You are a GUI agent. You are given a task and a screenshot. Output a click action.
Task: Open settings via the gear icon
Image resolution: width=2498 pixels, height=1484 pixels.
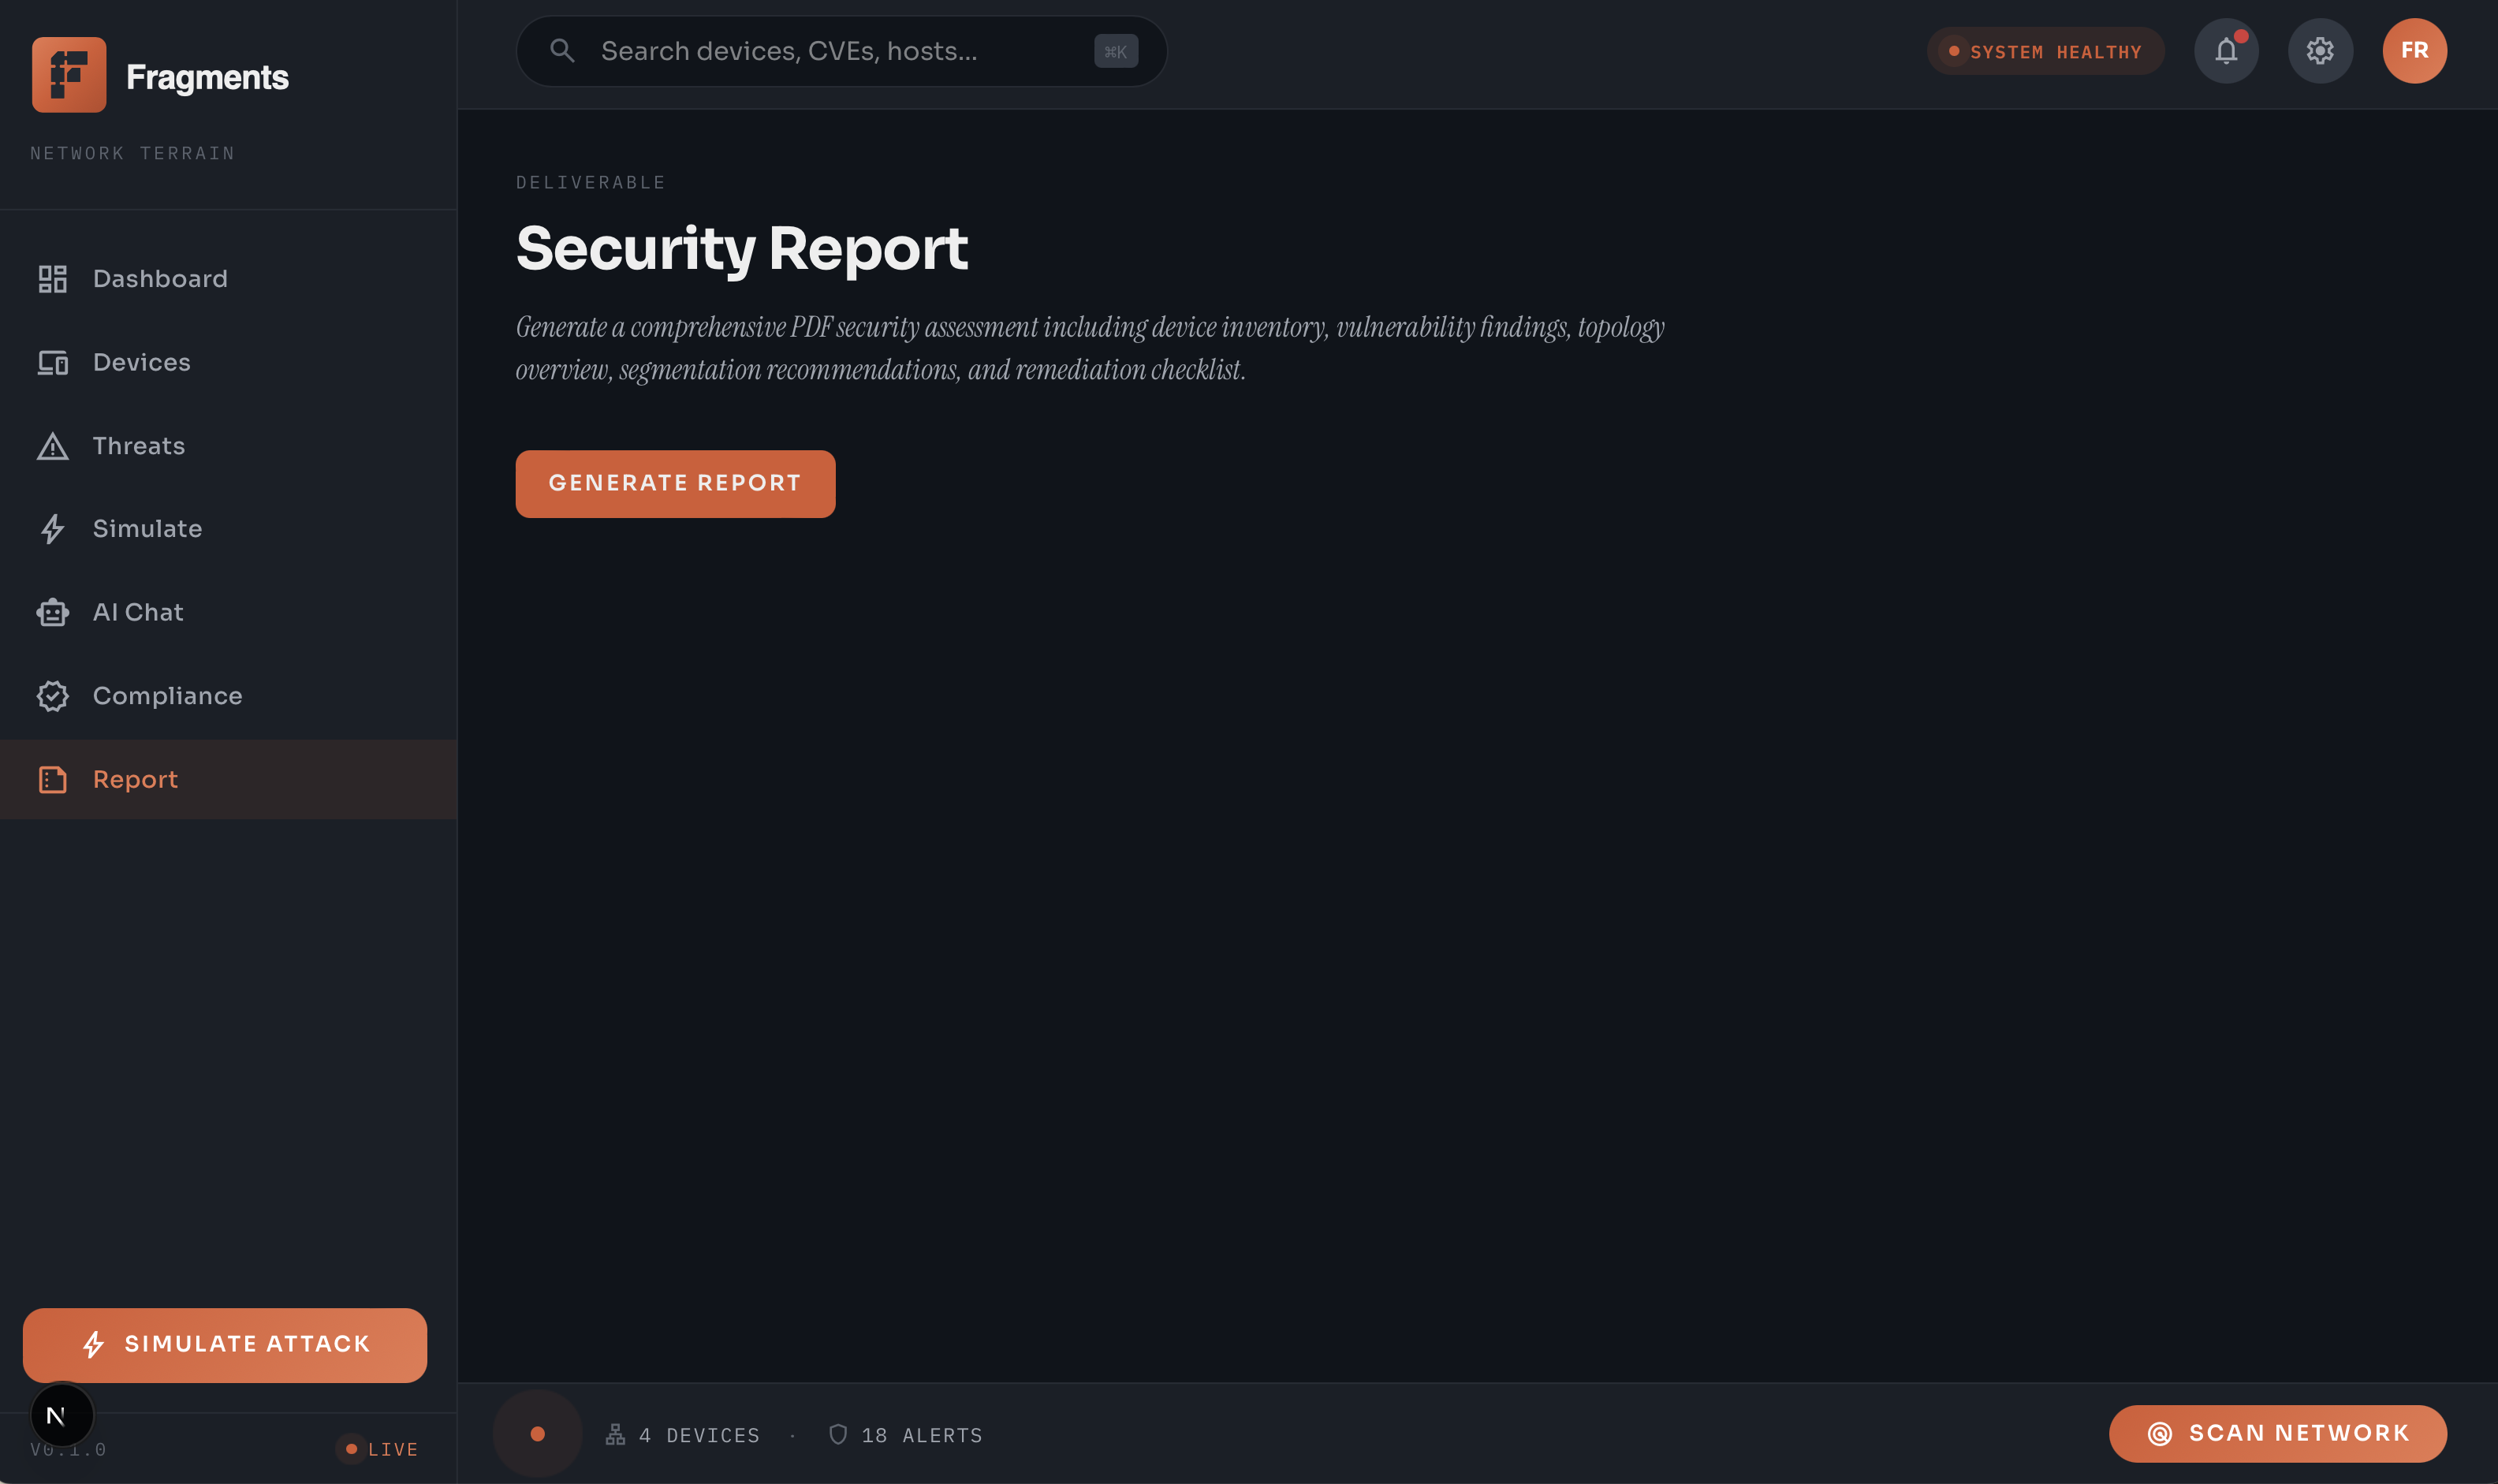[2319, 51]
